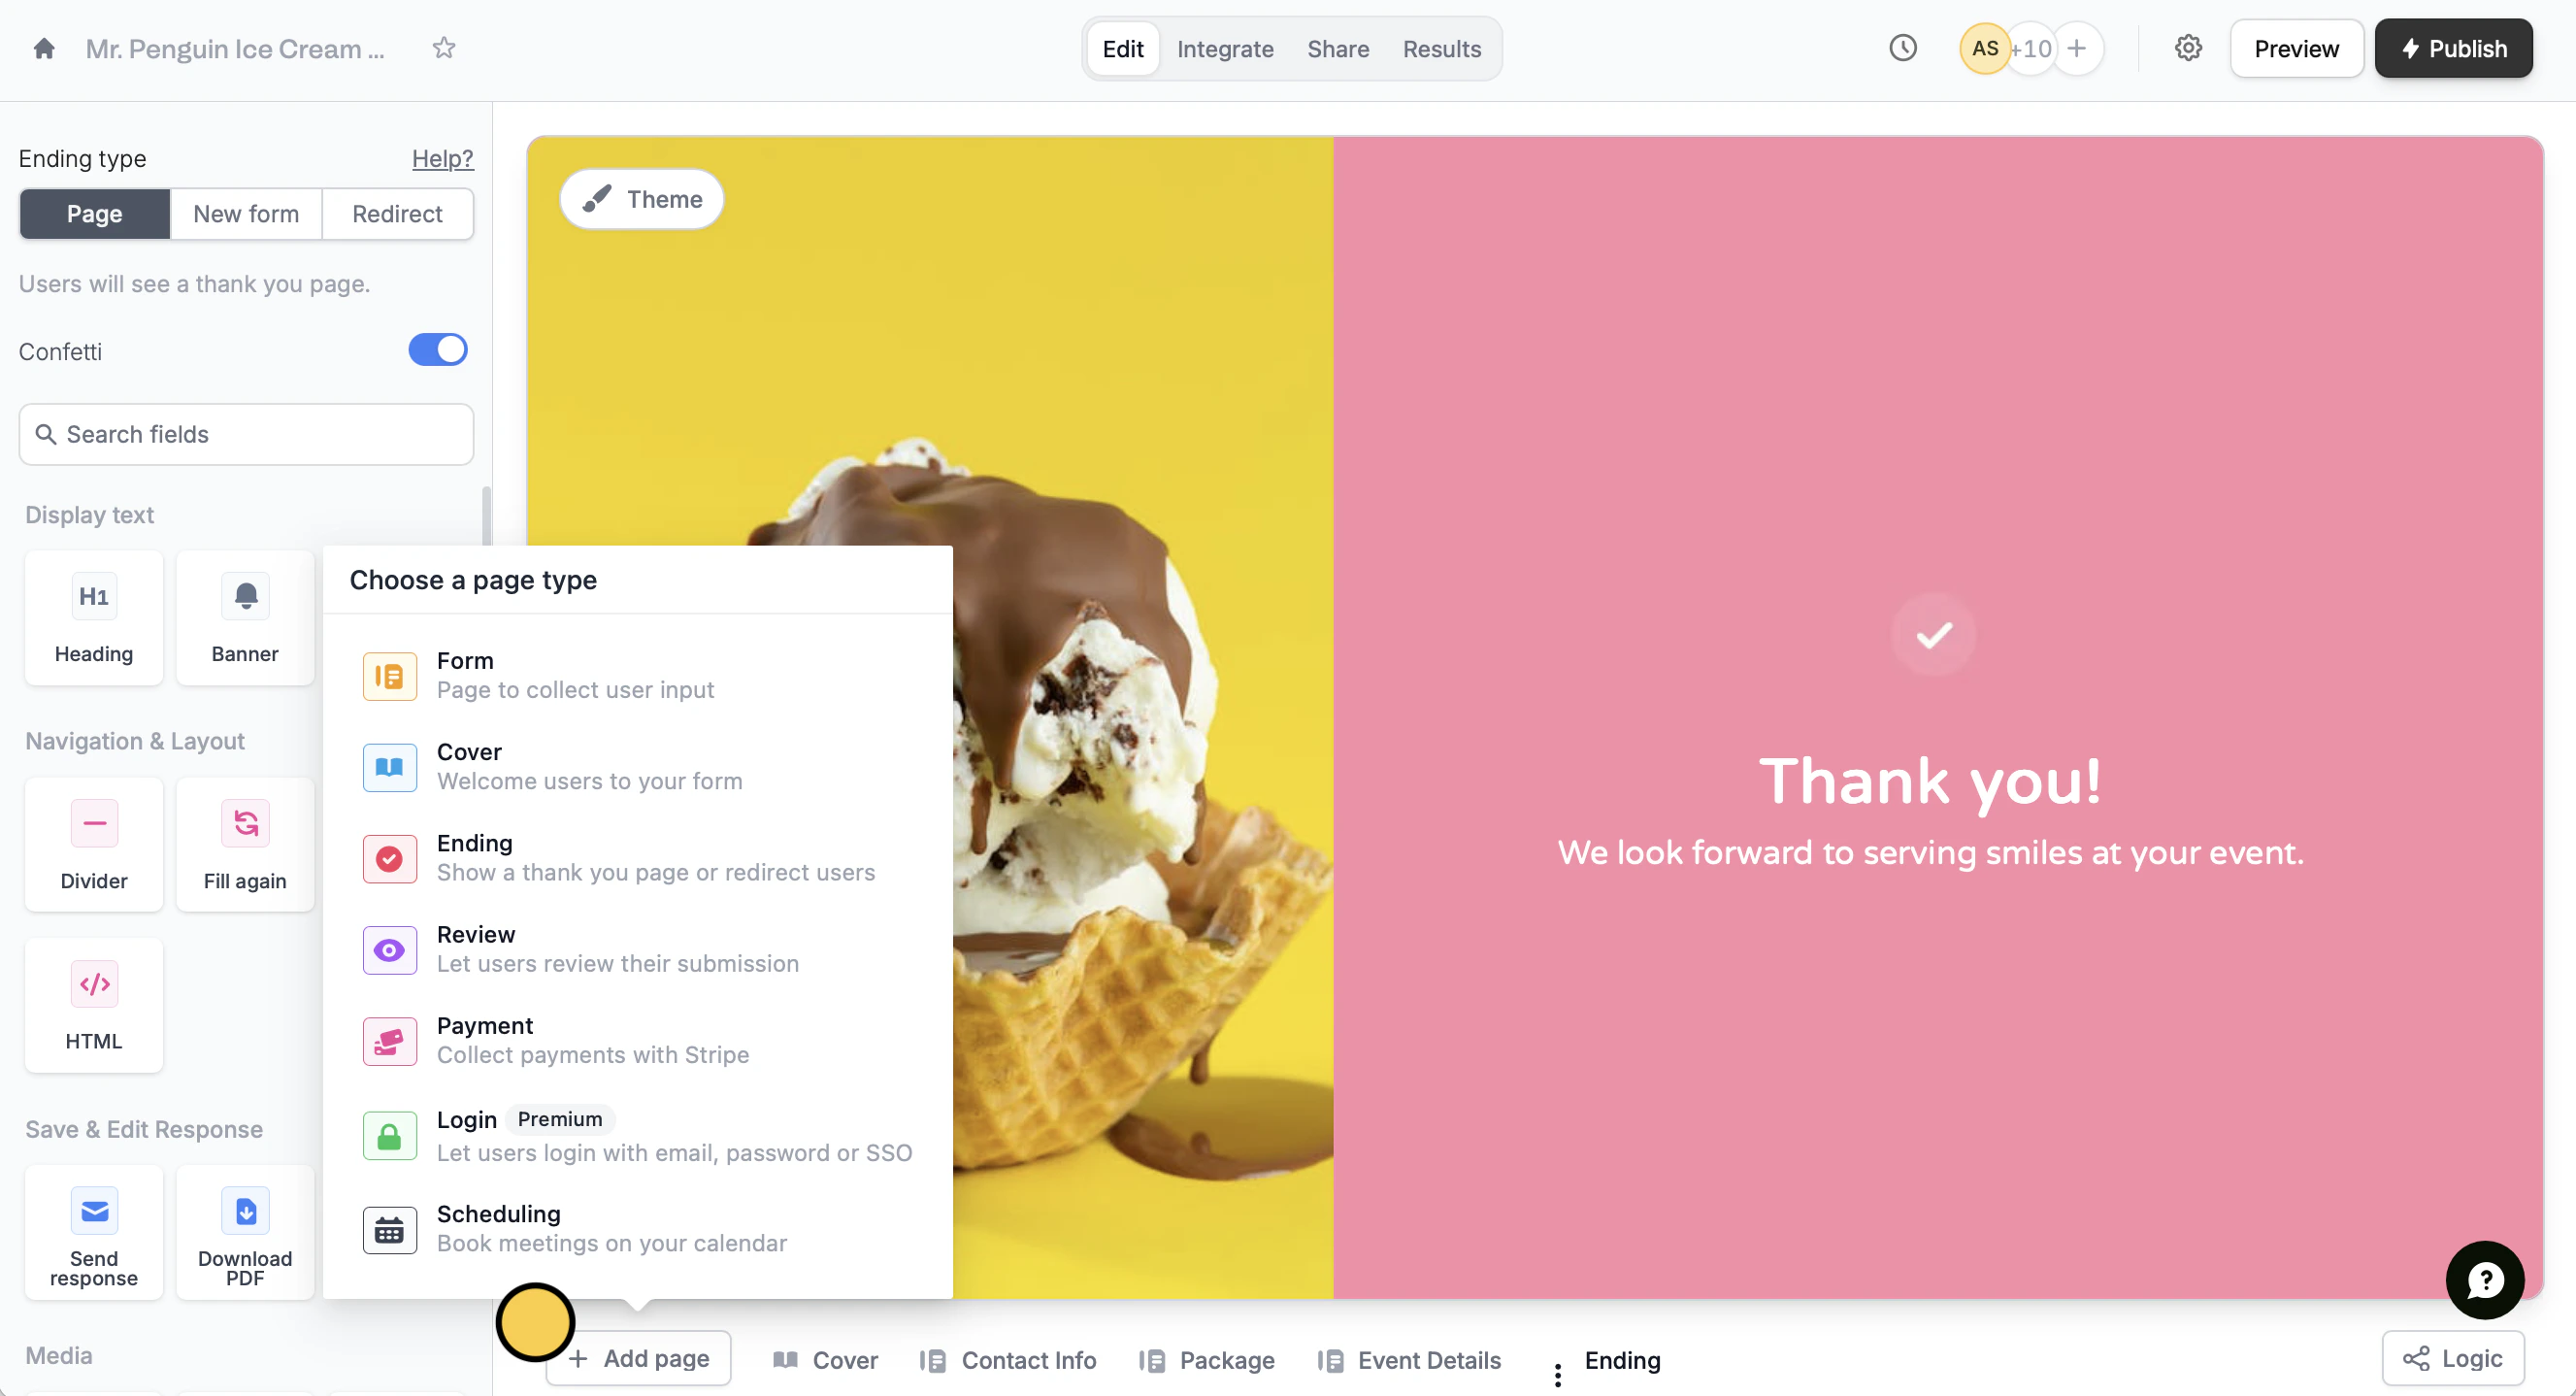Click the home icon
Image resolution: width=2576 pixels, height=1396 pixels.
(44, 49)
